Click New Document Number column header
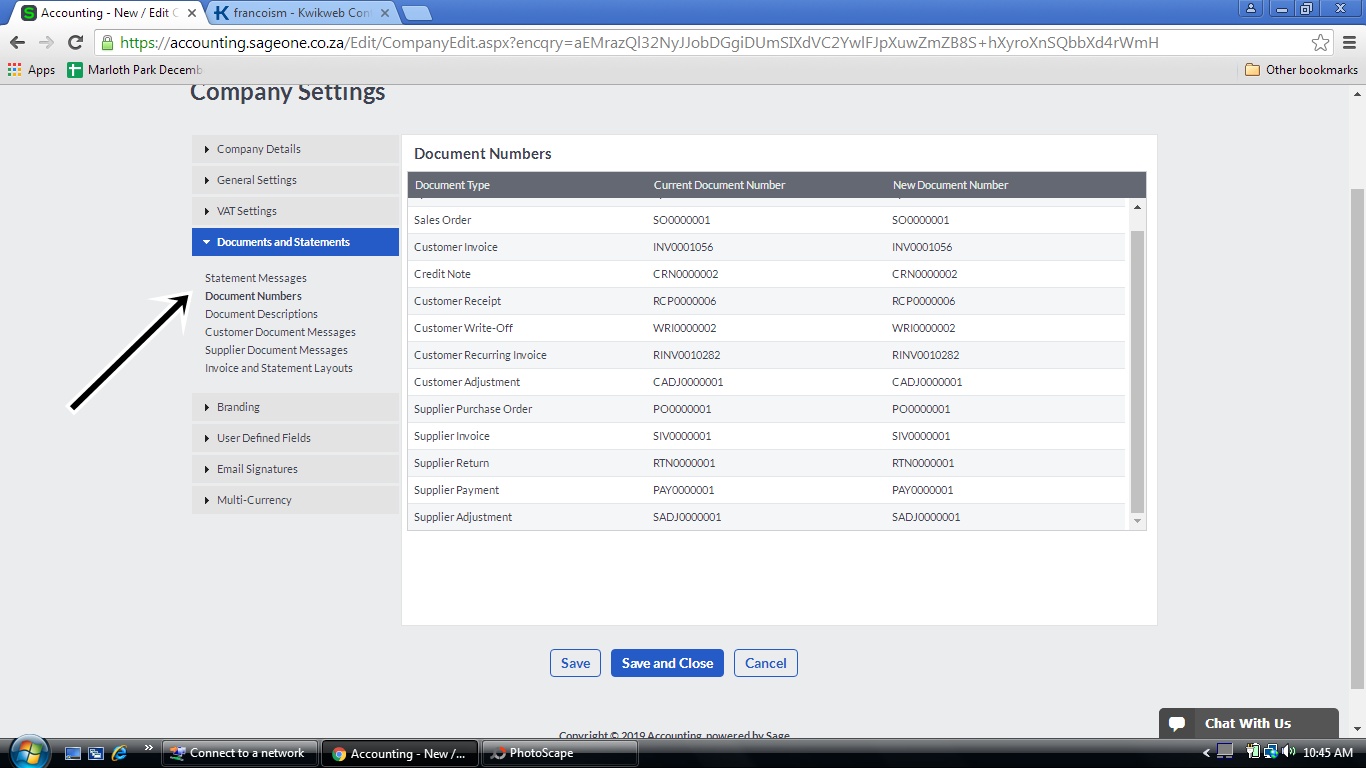1366x768 pixels. [950, 185]
